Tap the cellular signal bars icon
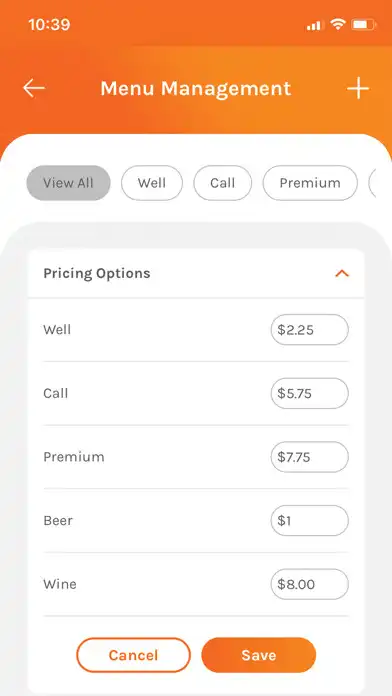The height and width of the screenshot is (696, 392). pyautogui.click(x=313, y=26)
